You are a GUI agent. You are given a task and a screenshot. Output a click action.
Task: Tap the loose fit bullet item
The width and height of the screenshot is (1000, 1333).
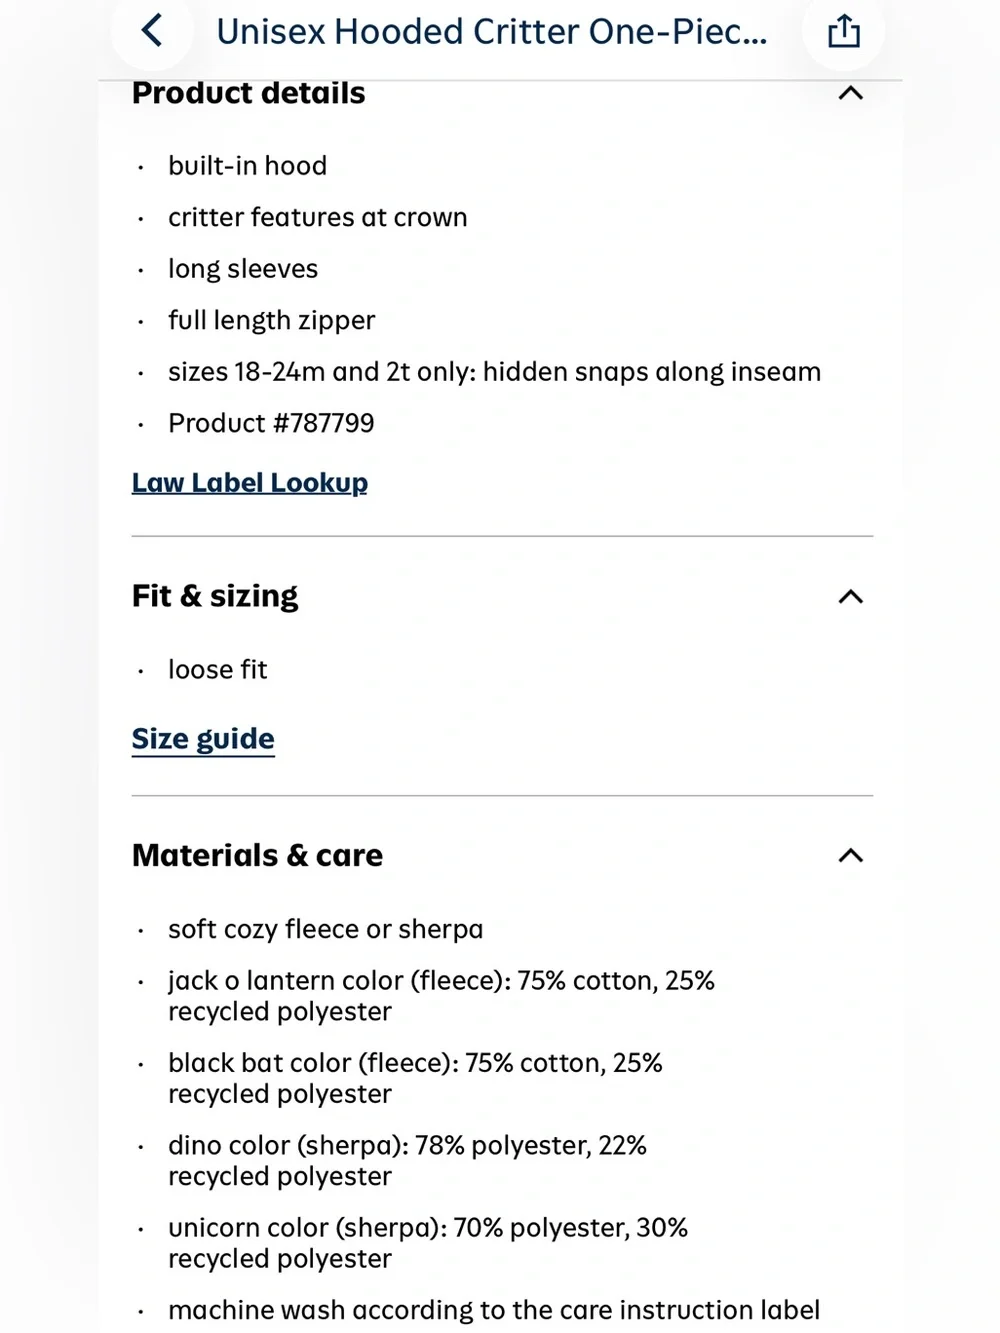point(218,670)
